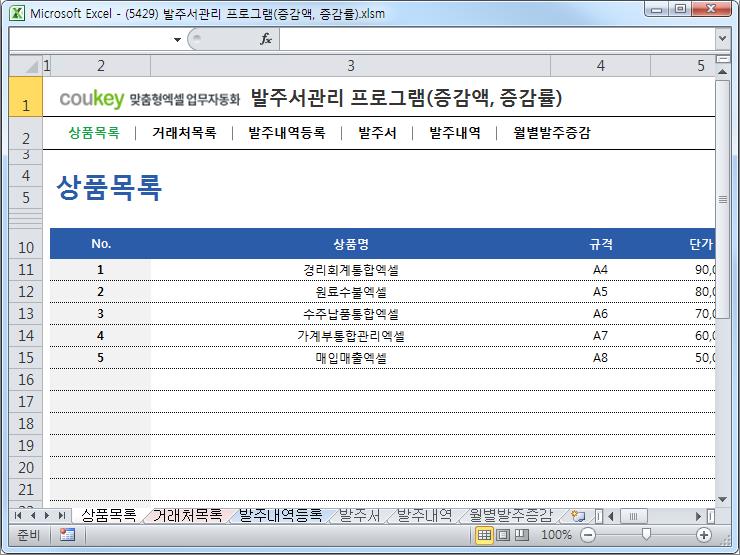Click the zoom in plus button

tap(704, 535)
